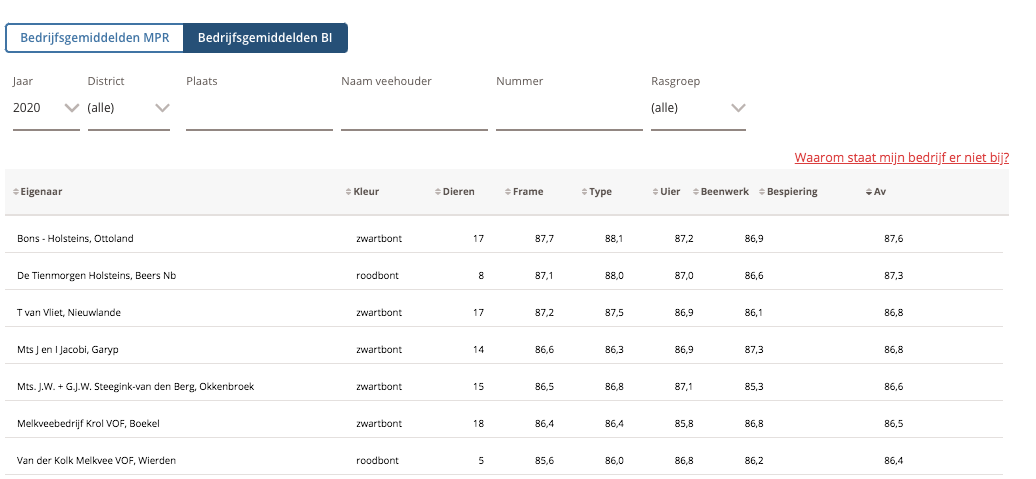Image resolution: width=1036 pixels, height=479 pixels.
Task: Expand the District dropdown
Action: tap(128, 108)
